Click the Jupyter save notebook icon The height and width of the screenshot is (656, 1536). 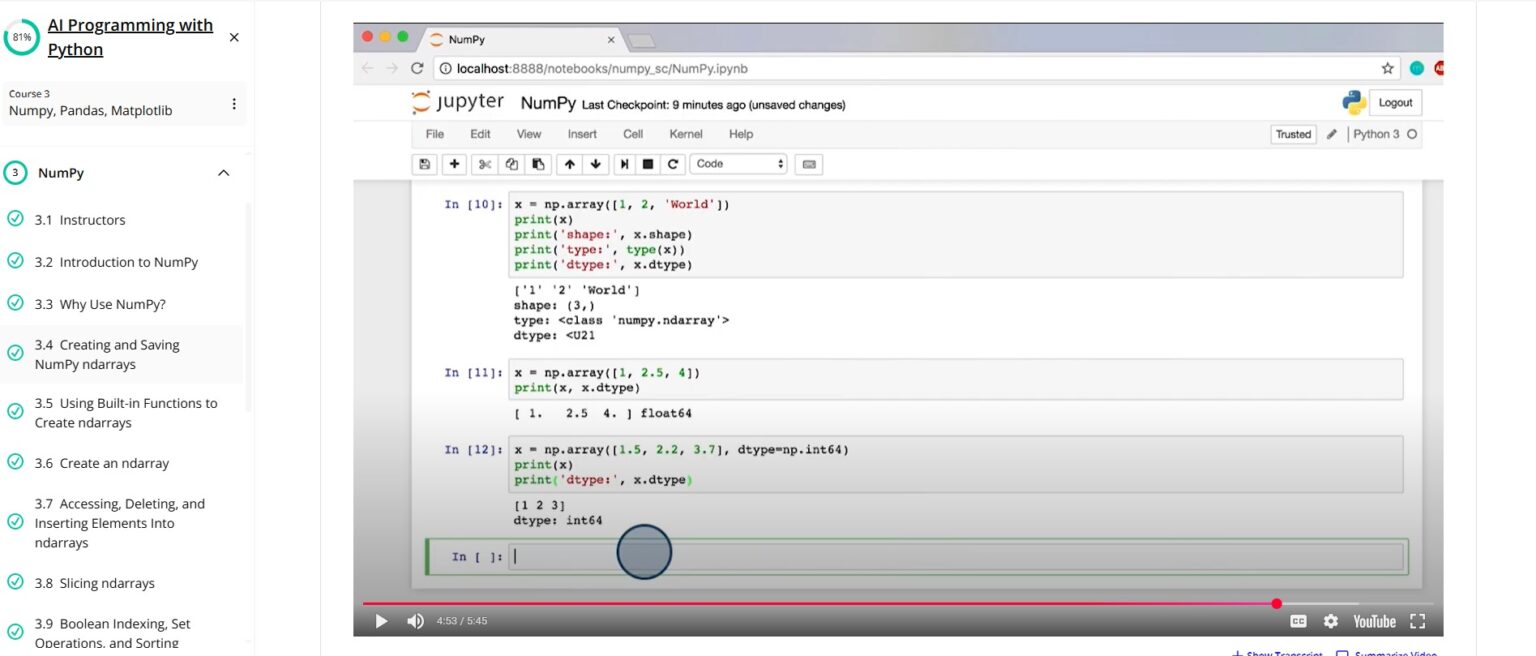coord(425,164)
